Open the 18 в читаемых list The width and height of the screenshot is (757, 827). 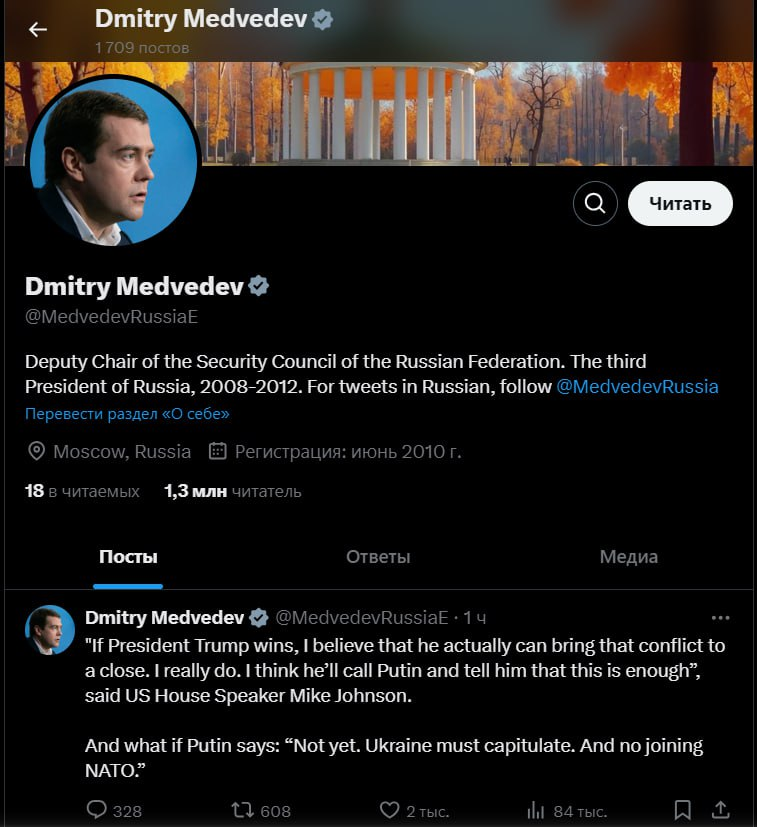tap(82, 491)
